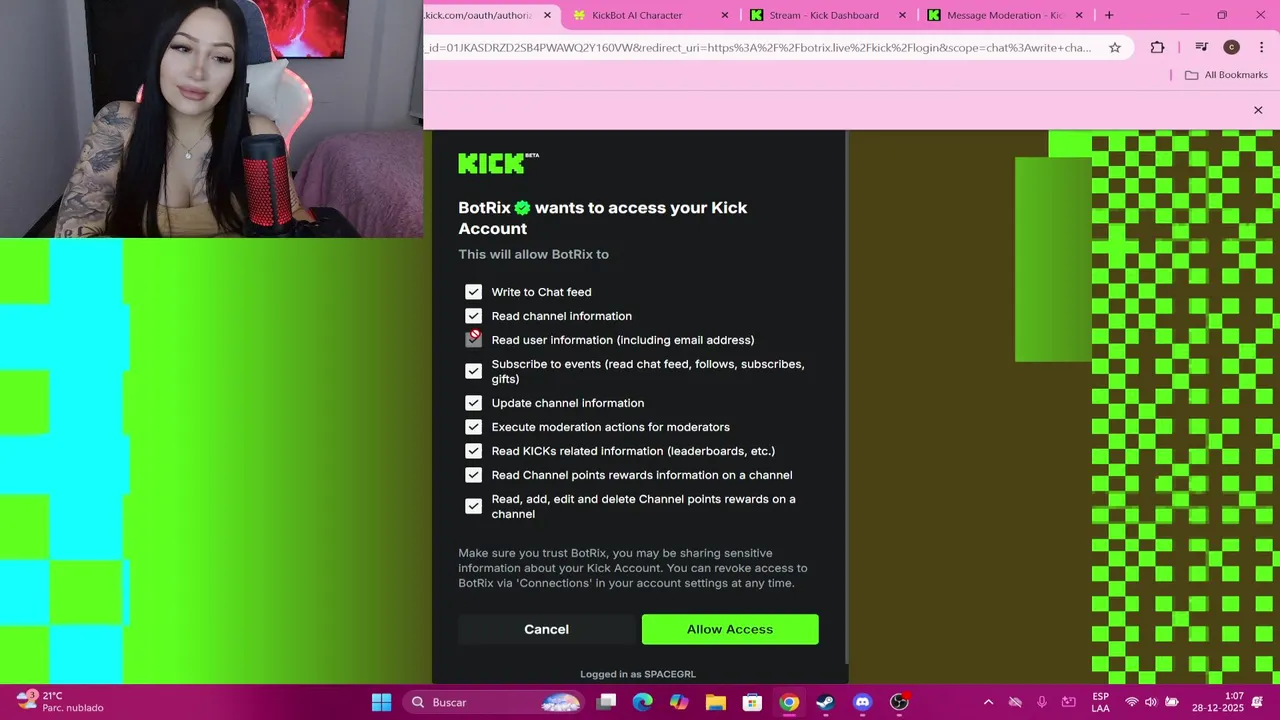Uncheck Read, add, edit and delete rewards

coord(473,506)
